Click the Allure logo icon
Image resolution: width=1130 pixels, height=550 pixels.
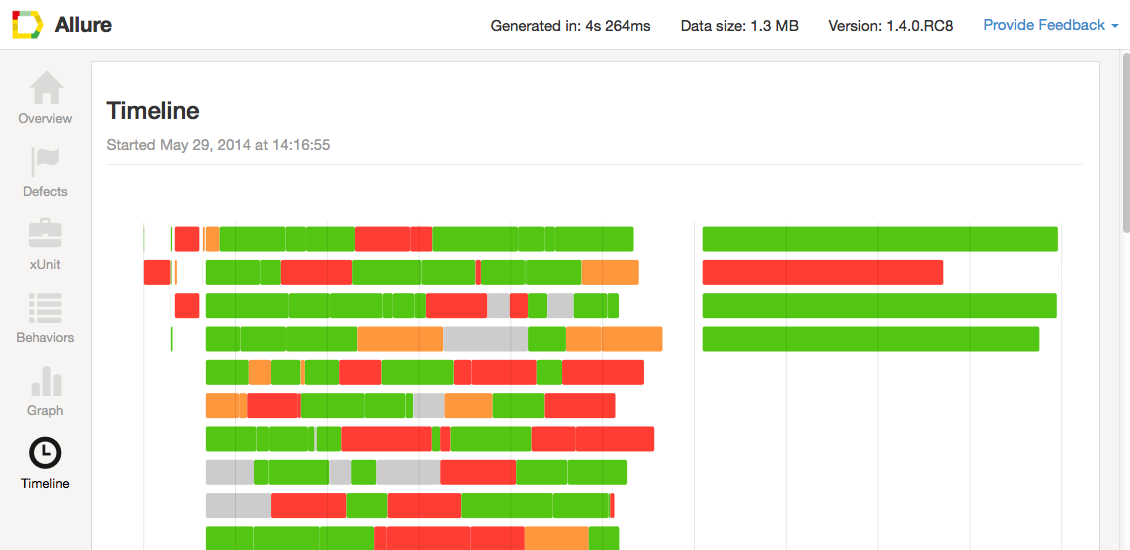(27, 25)
